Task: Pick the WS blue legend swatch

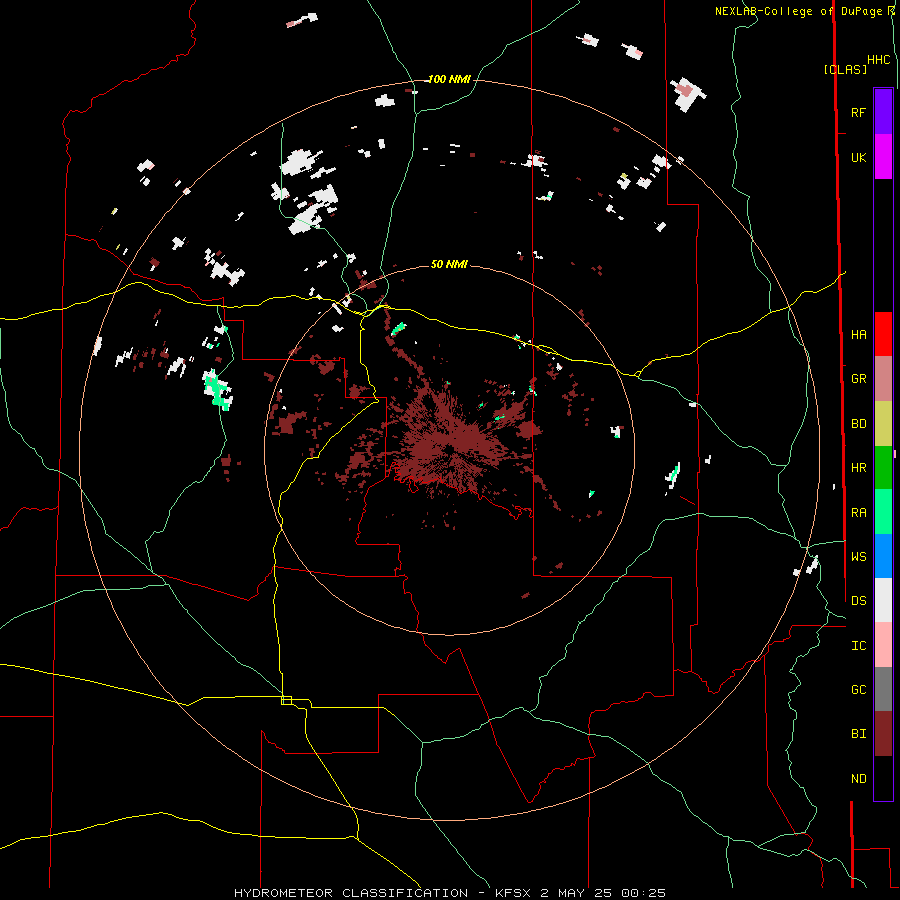Action: [x=883, y=556]
